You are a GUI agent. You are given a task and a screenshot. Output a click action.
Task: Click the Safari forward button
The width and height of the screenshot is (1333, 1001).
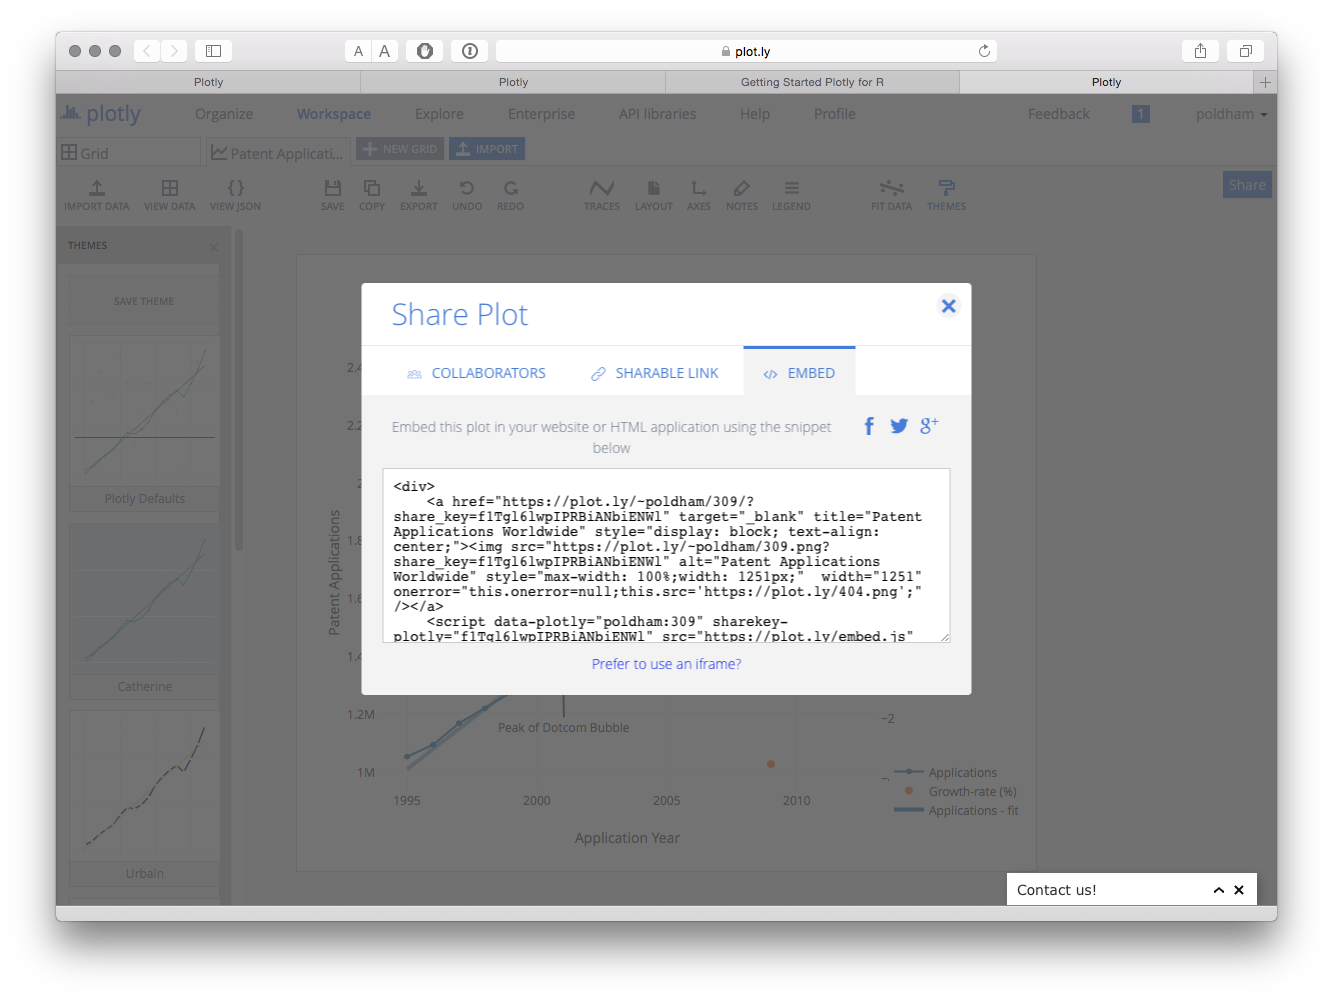(174, 51)
